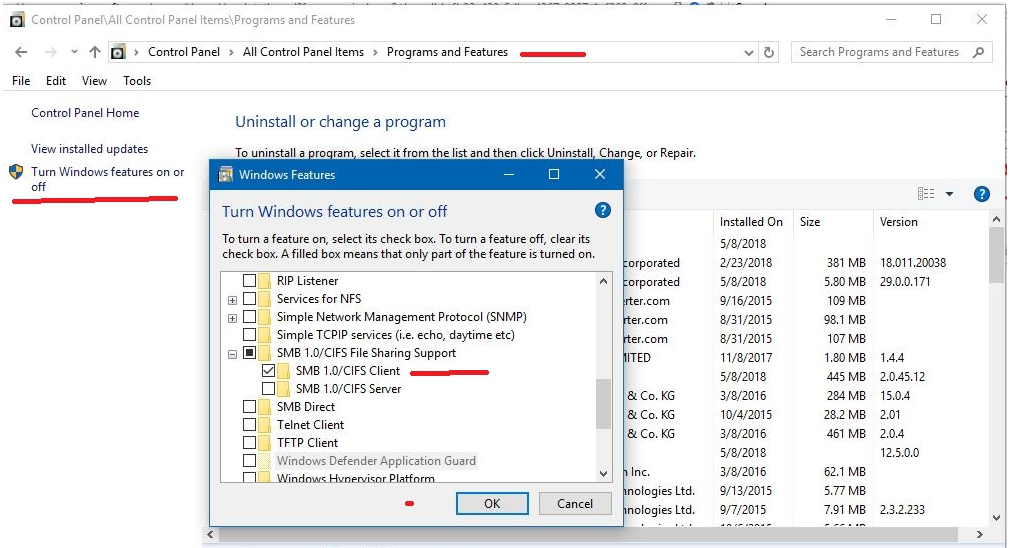Open Control Panel Home link
Screen dimensions: 1012x548
click(85, 113)
